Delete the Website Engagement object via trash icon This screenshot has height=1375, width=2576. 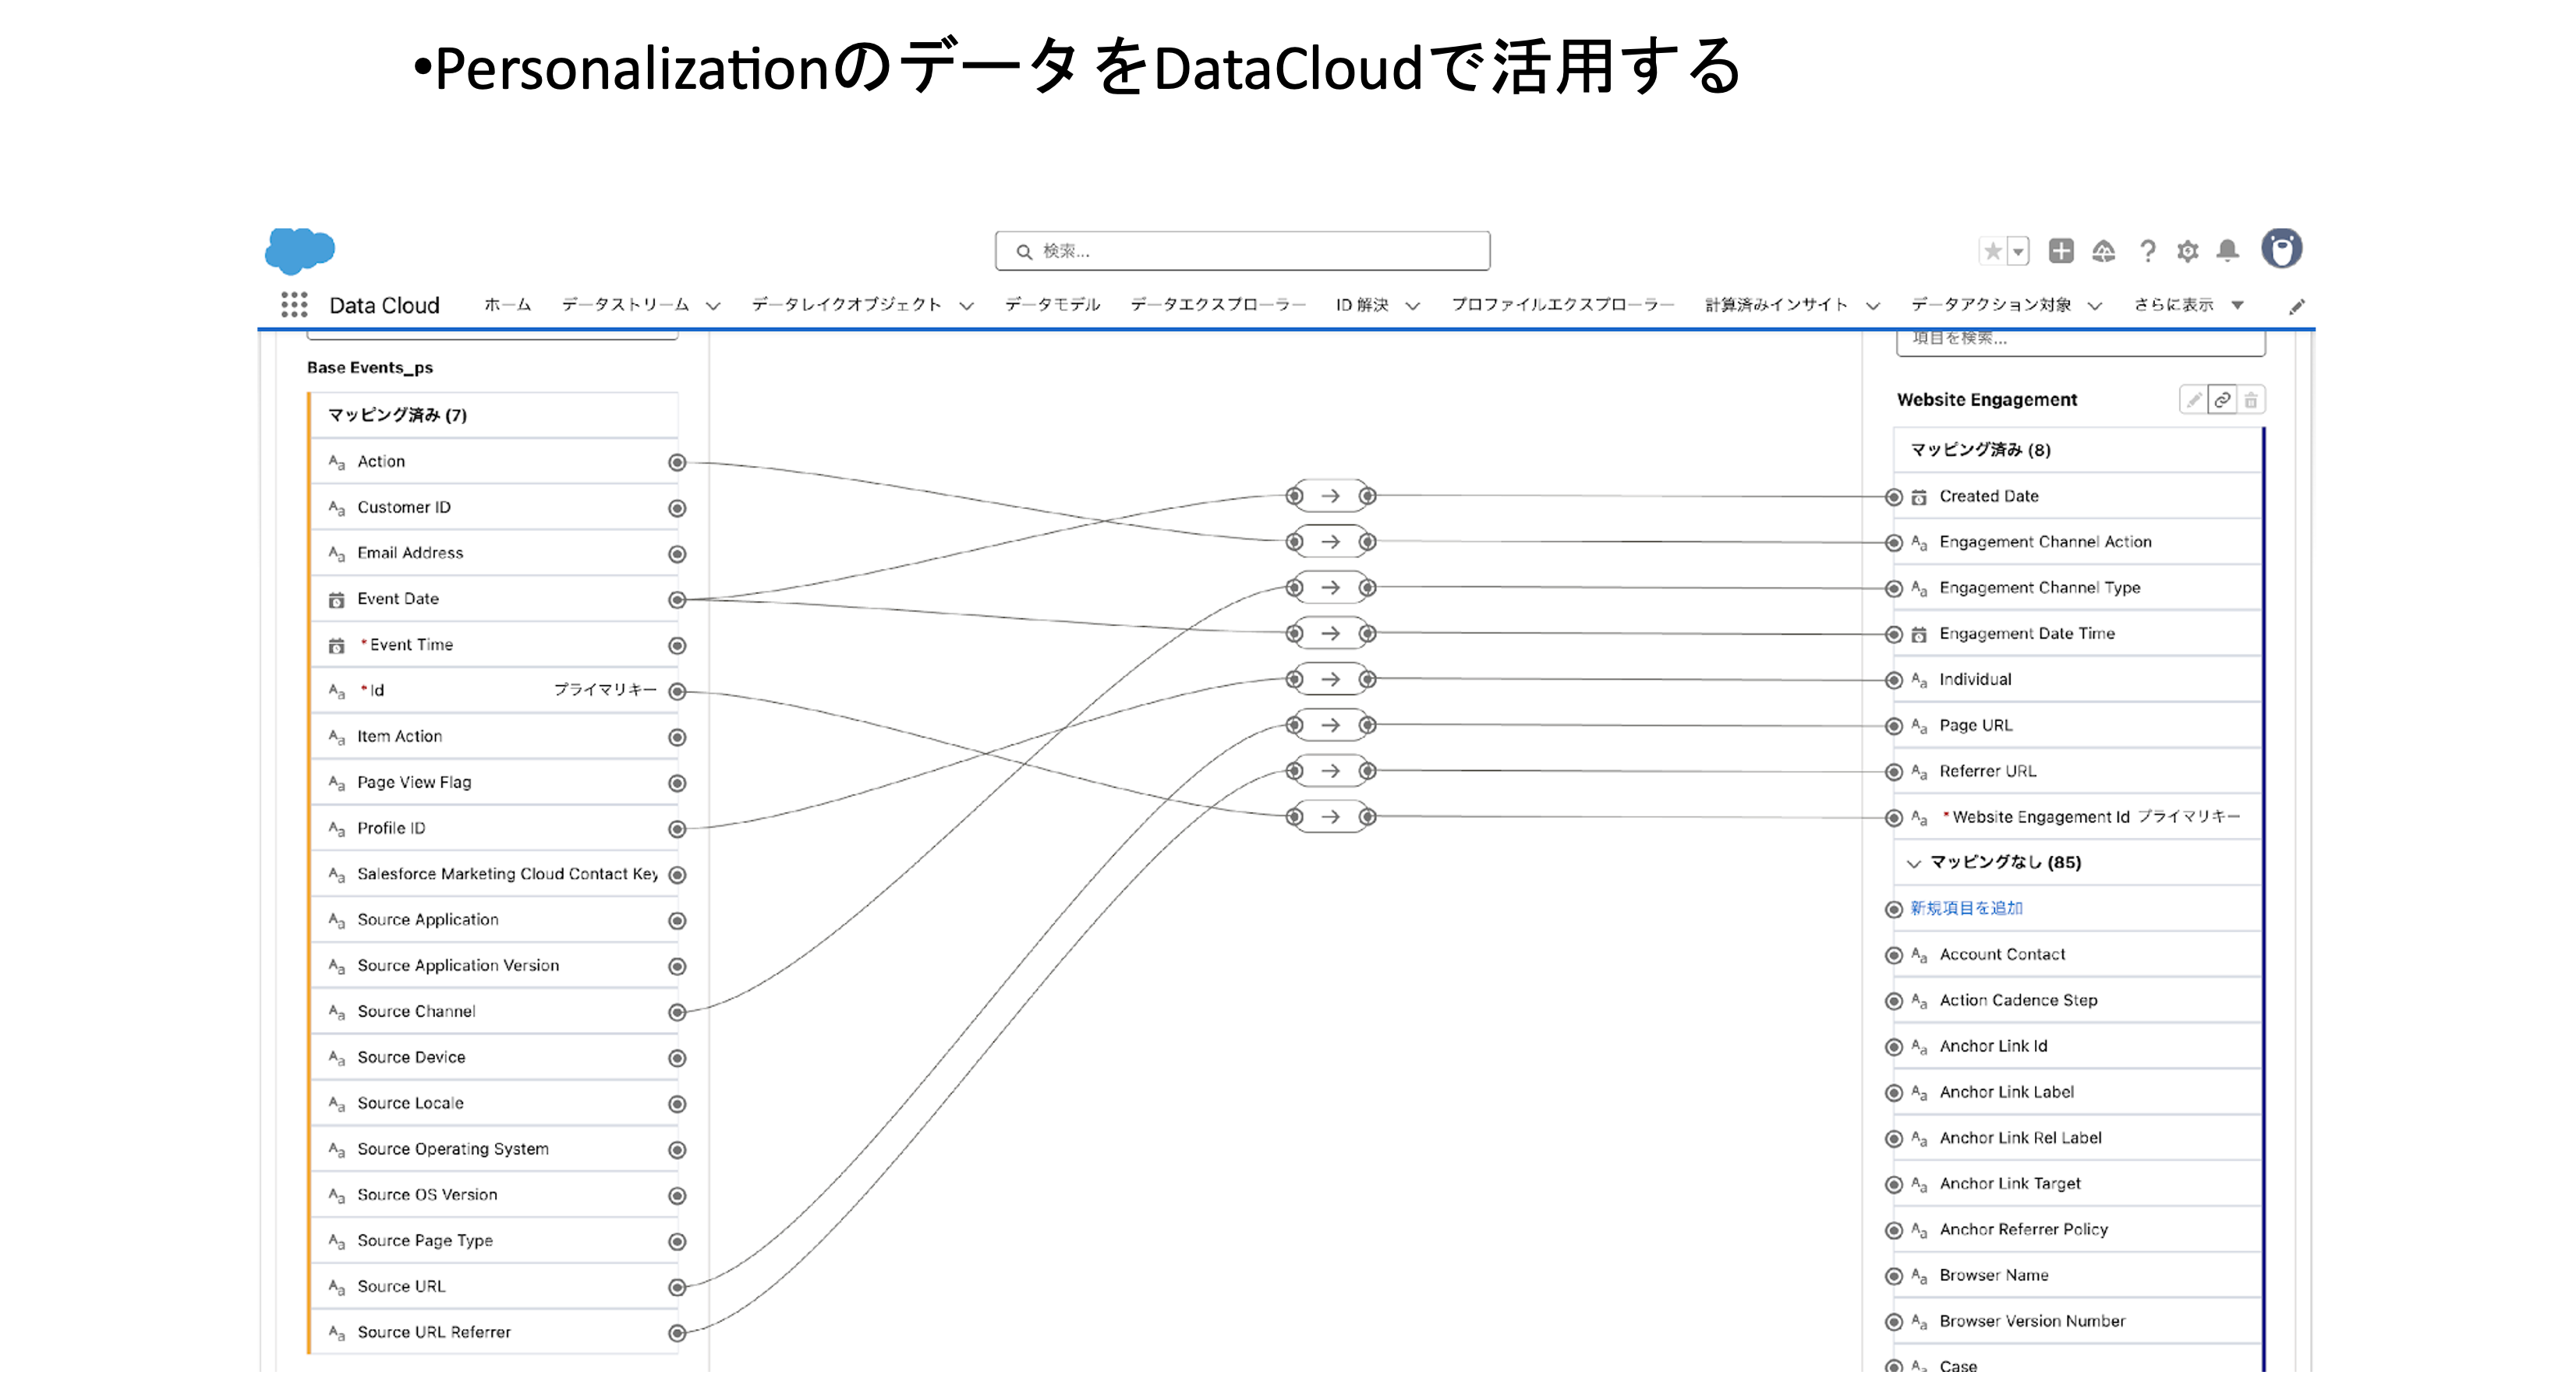(x=2250, y=400)
